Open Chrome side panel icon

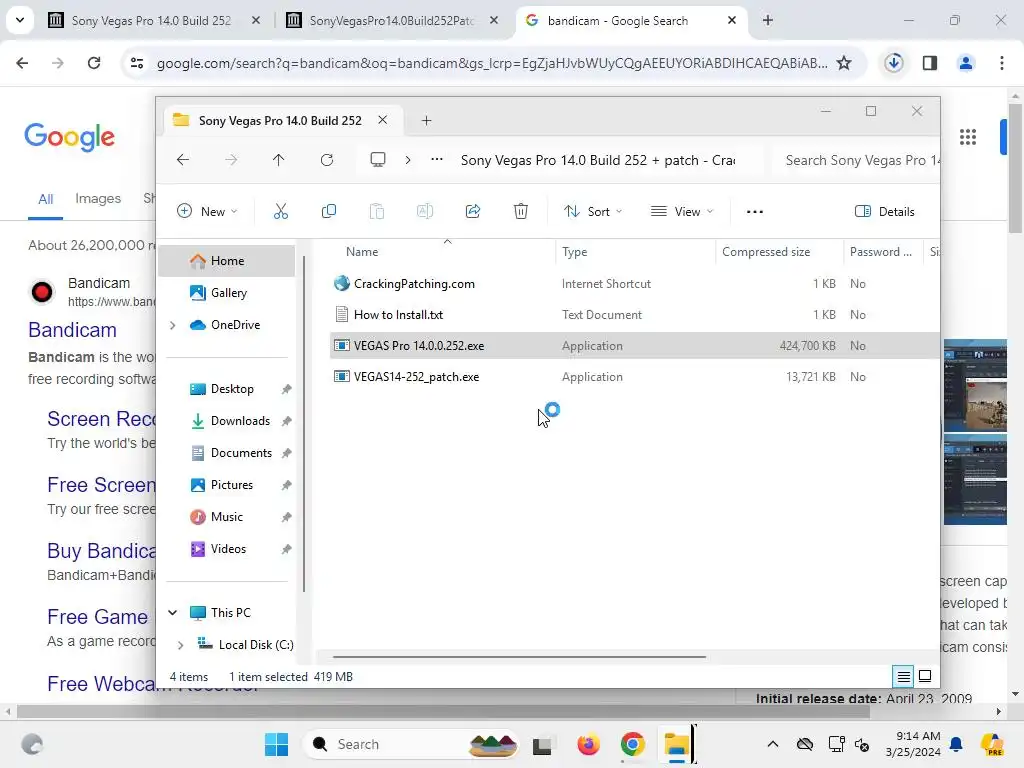tap(930, 63)
